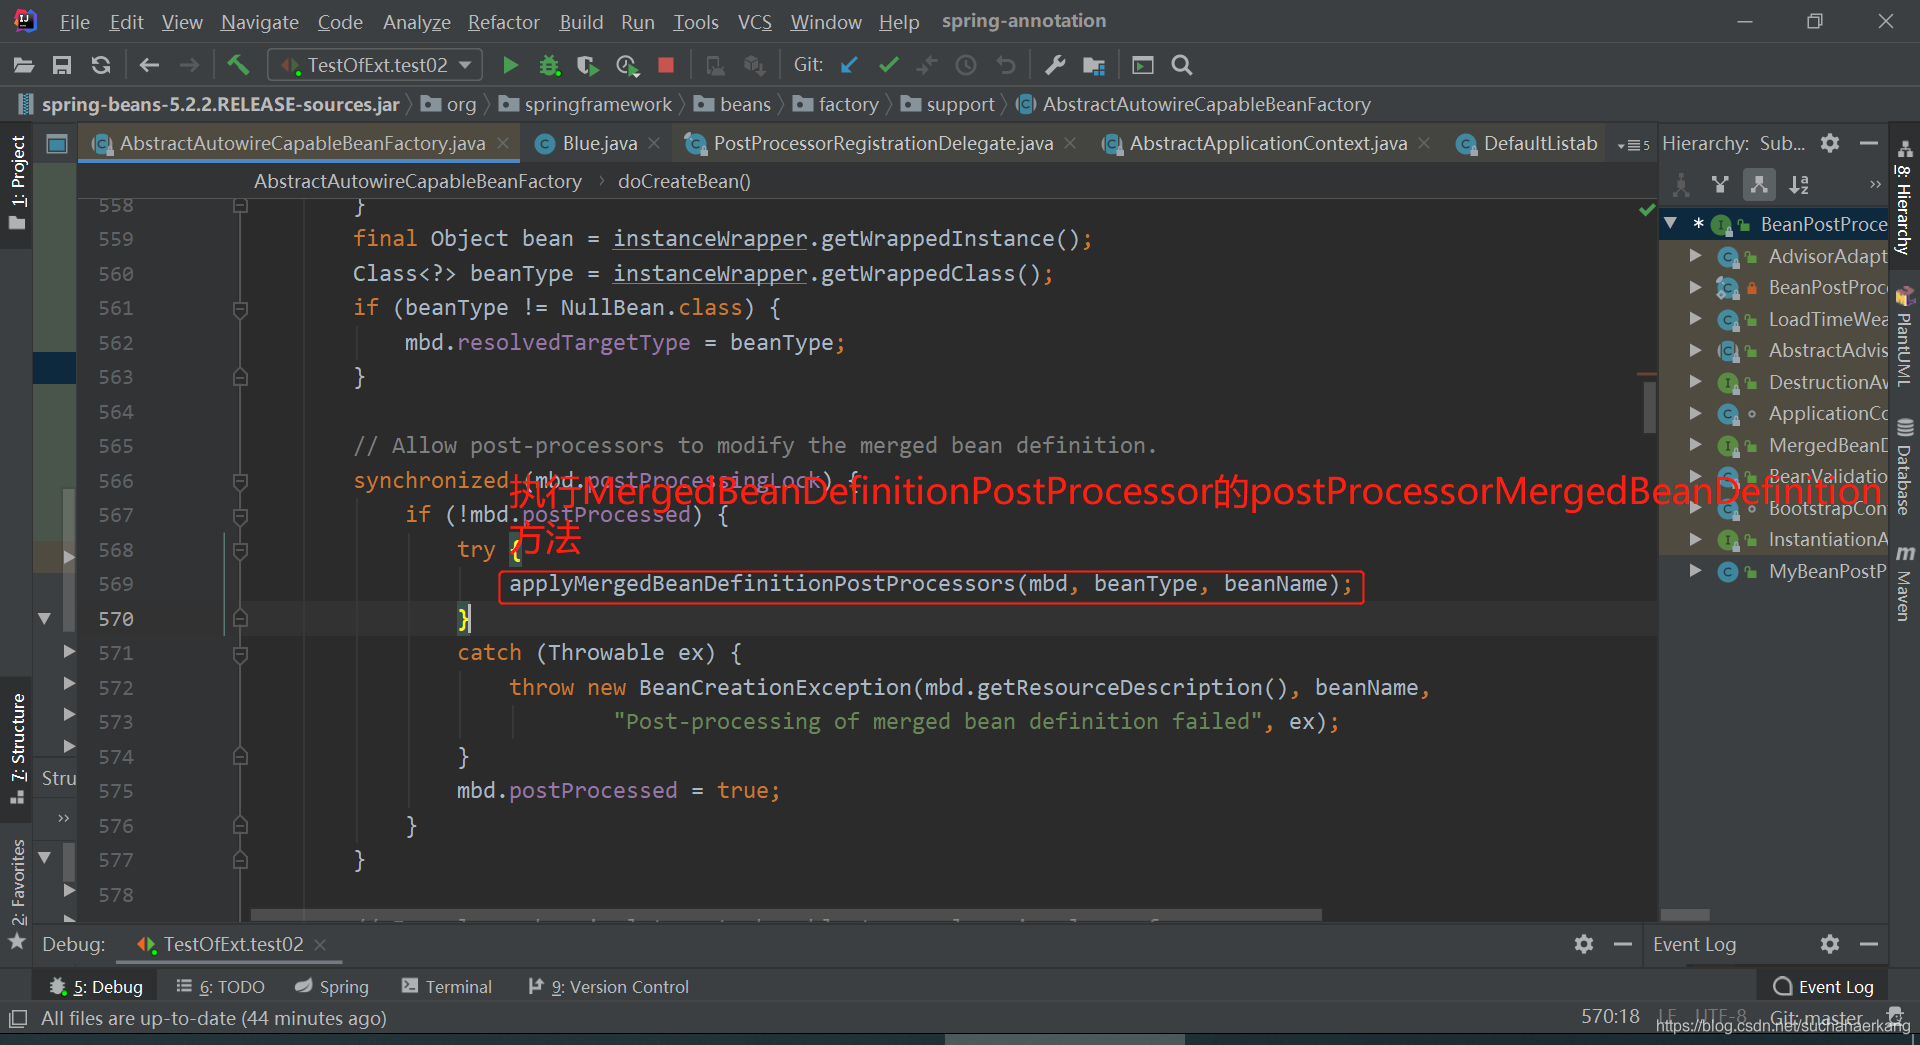
Task: Toggle supertypes hierarchy view button
Action: click(x=1720, y=184)
